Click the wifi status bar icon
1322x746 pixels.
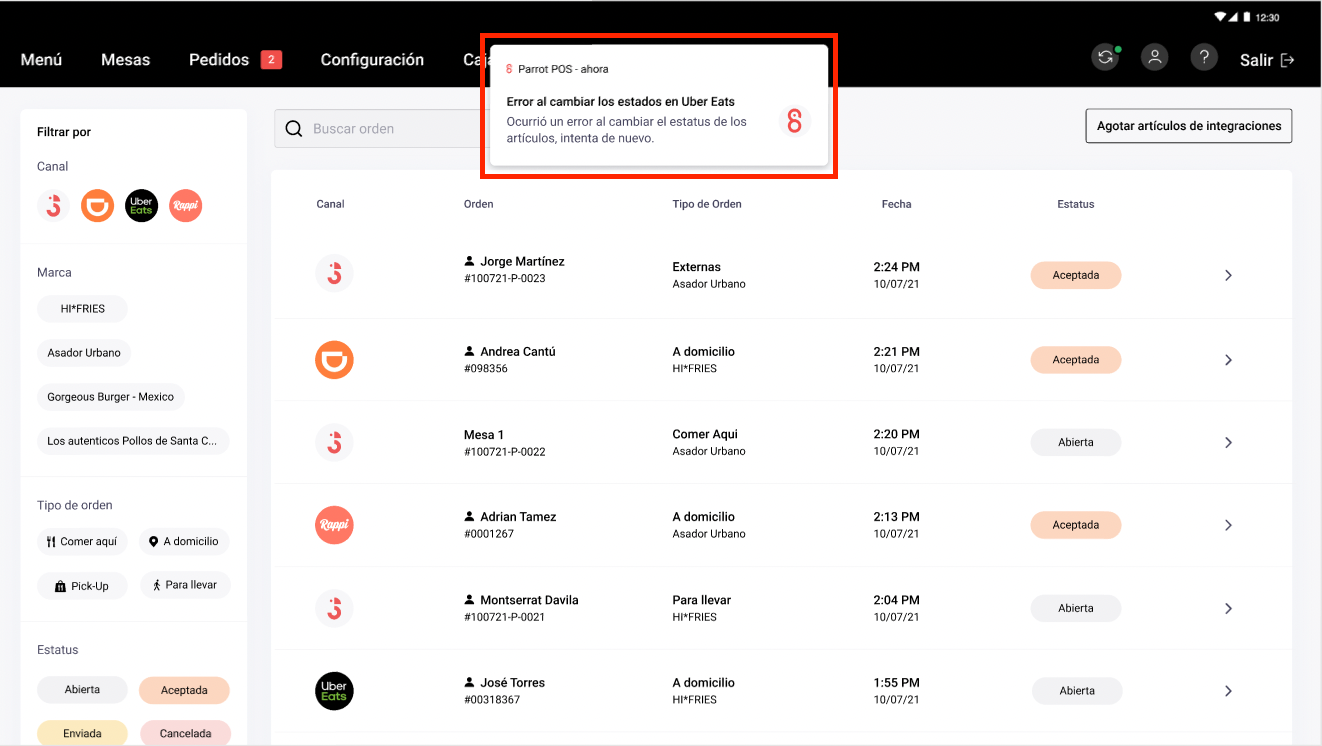click(x=1220, y=17)
